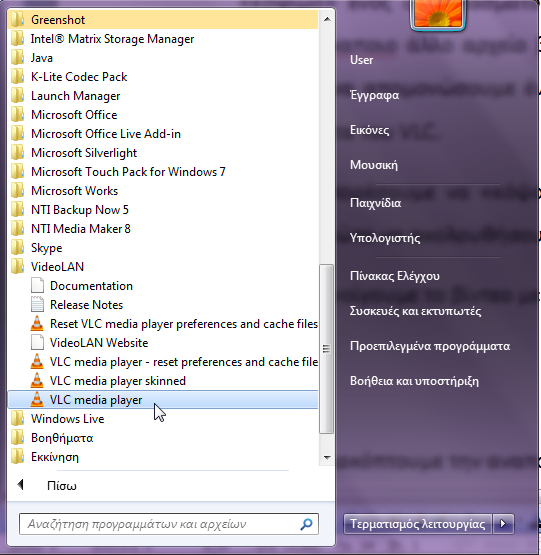Screen dimensions: 541x555
Task: Click the K-Lite Codec Pack folder icon
Action: (17, 77)
